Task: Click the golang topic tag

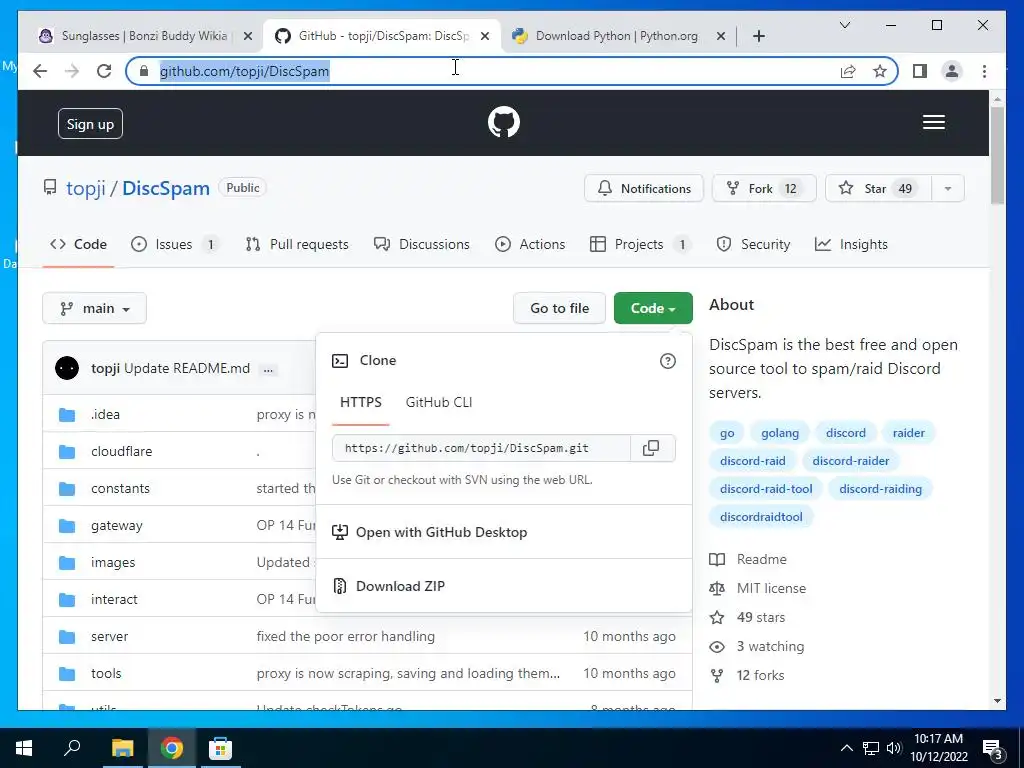Action: click(x=780, y=433)
